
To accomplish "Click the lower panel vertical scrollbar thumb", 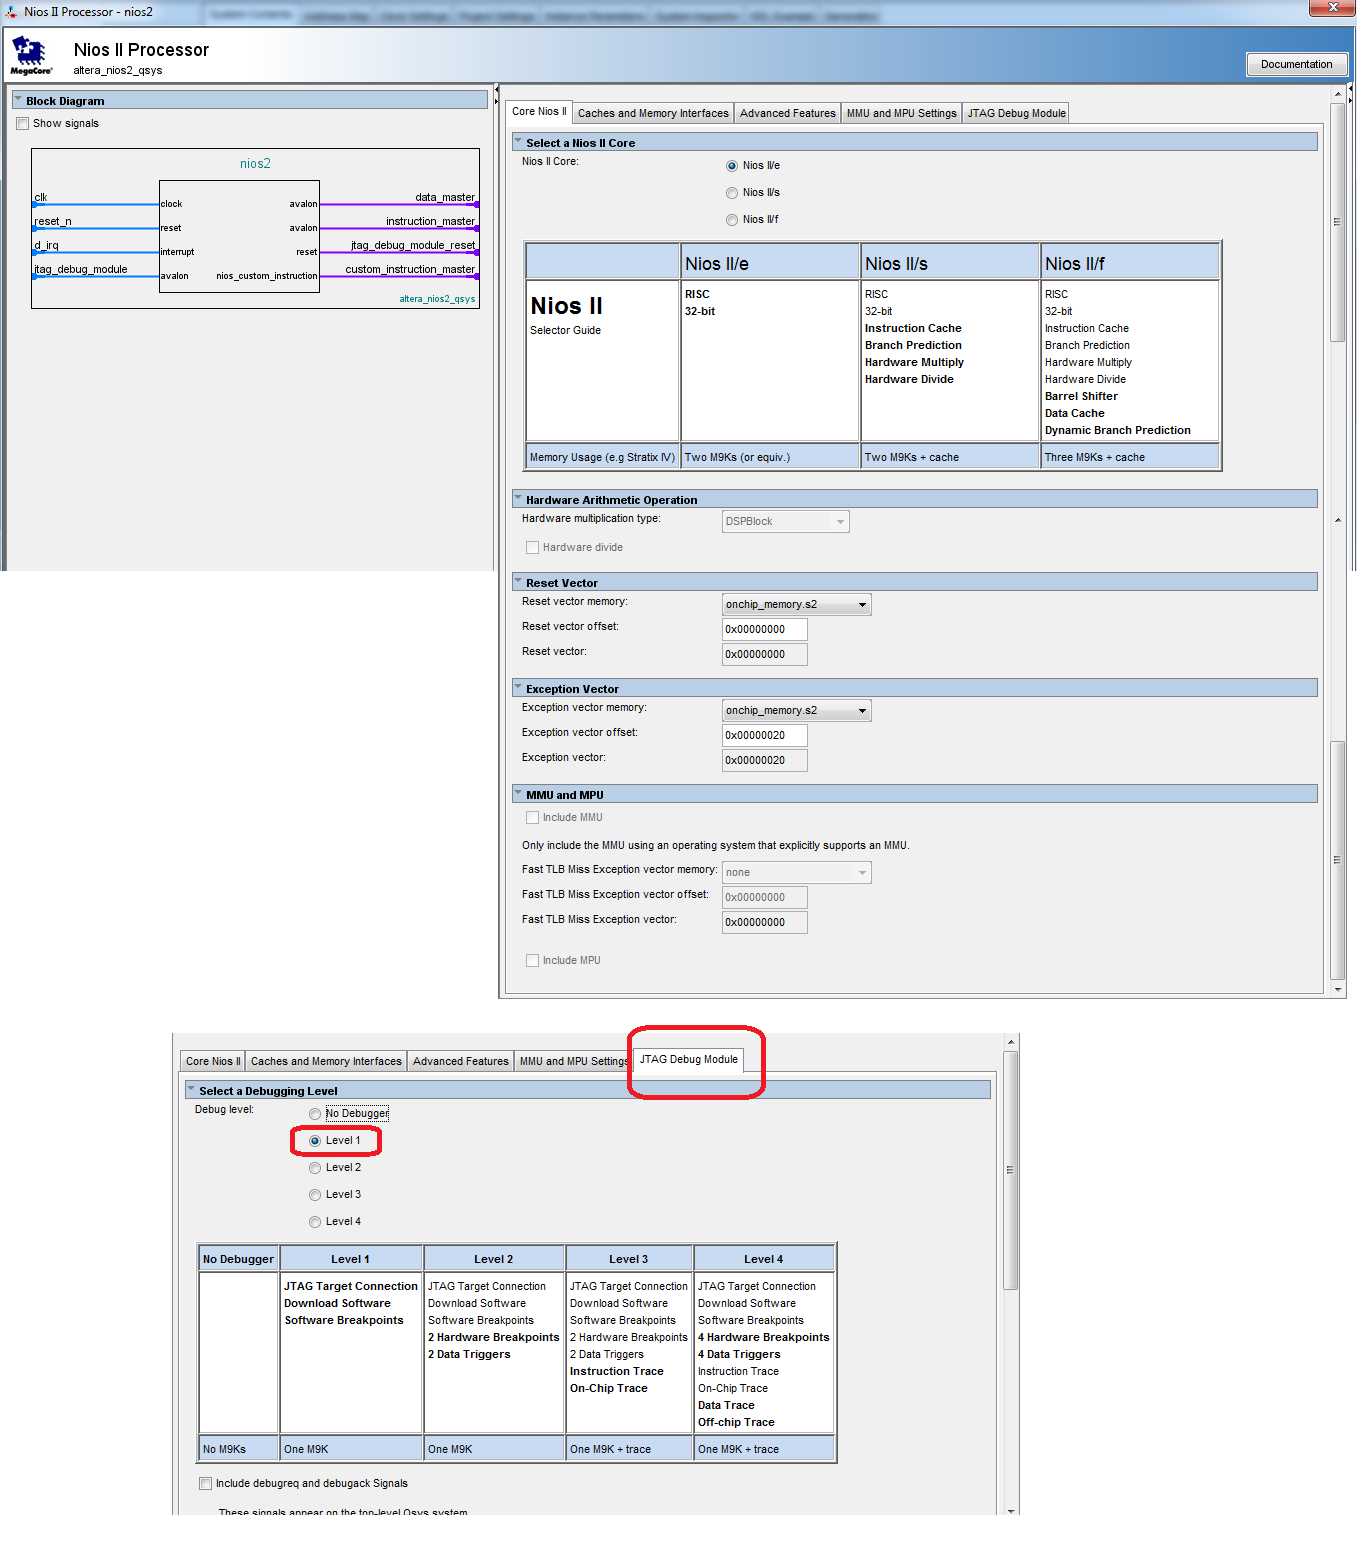I will pos(1010,1170).
